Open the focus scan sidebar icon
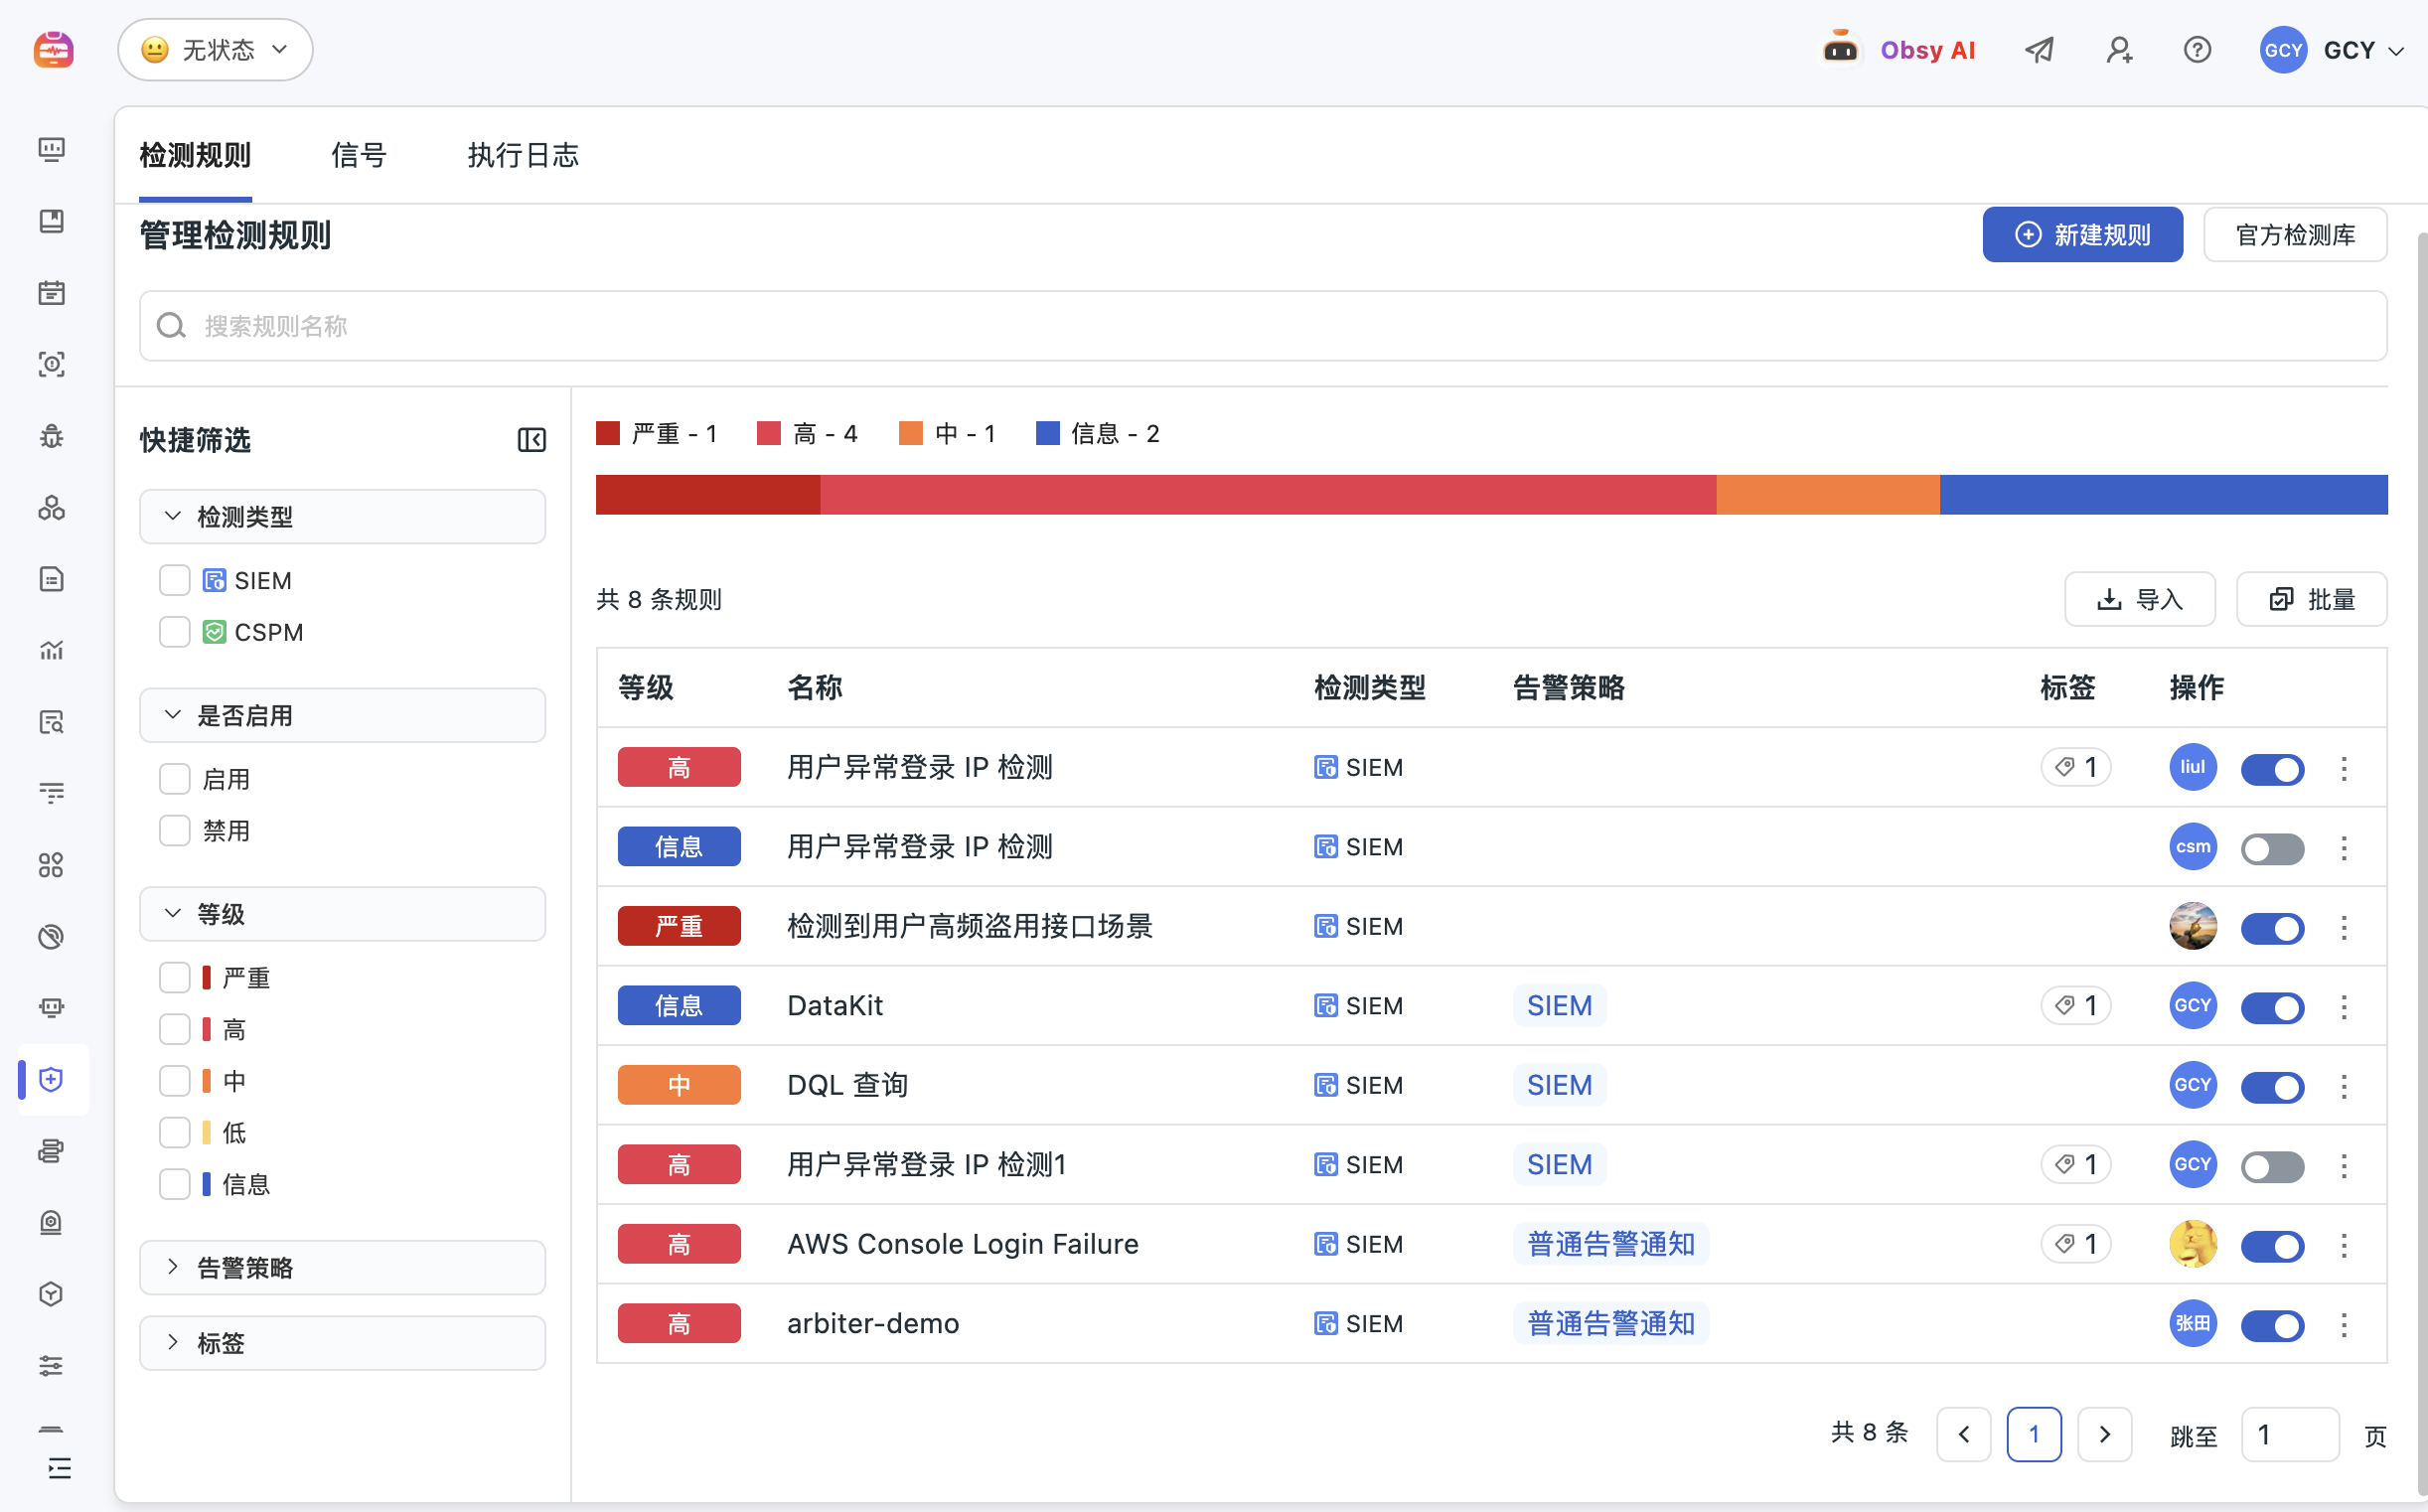Image resolution: width=2428 pixels, height=1512 pixels. tap(51, 364)
